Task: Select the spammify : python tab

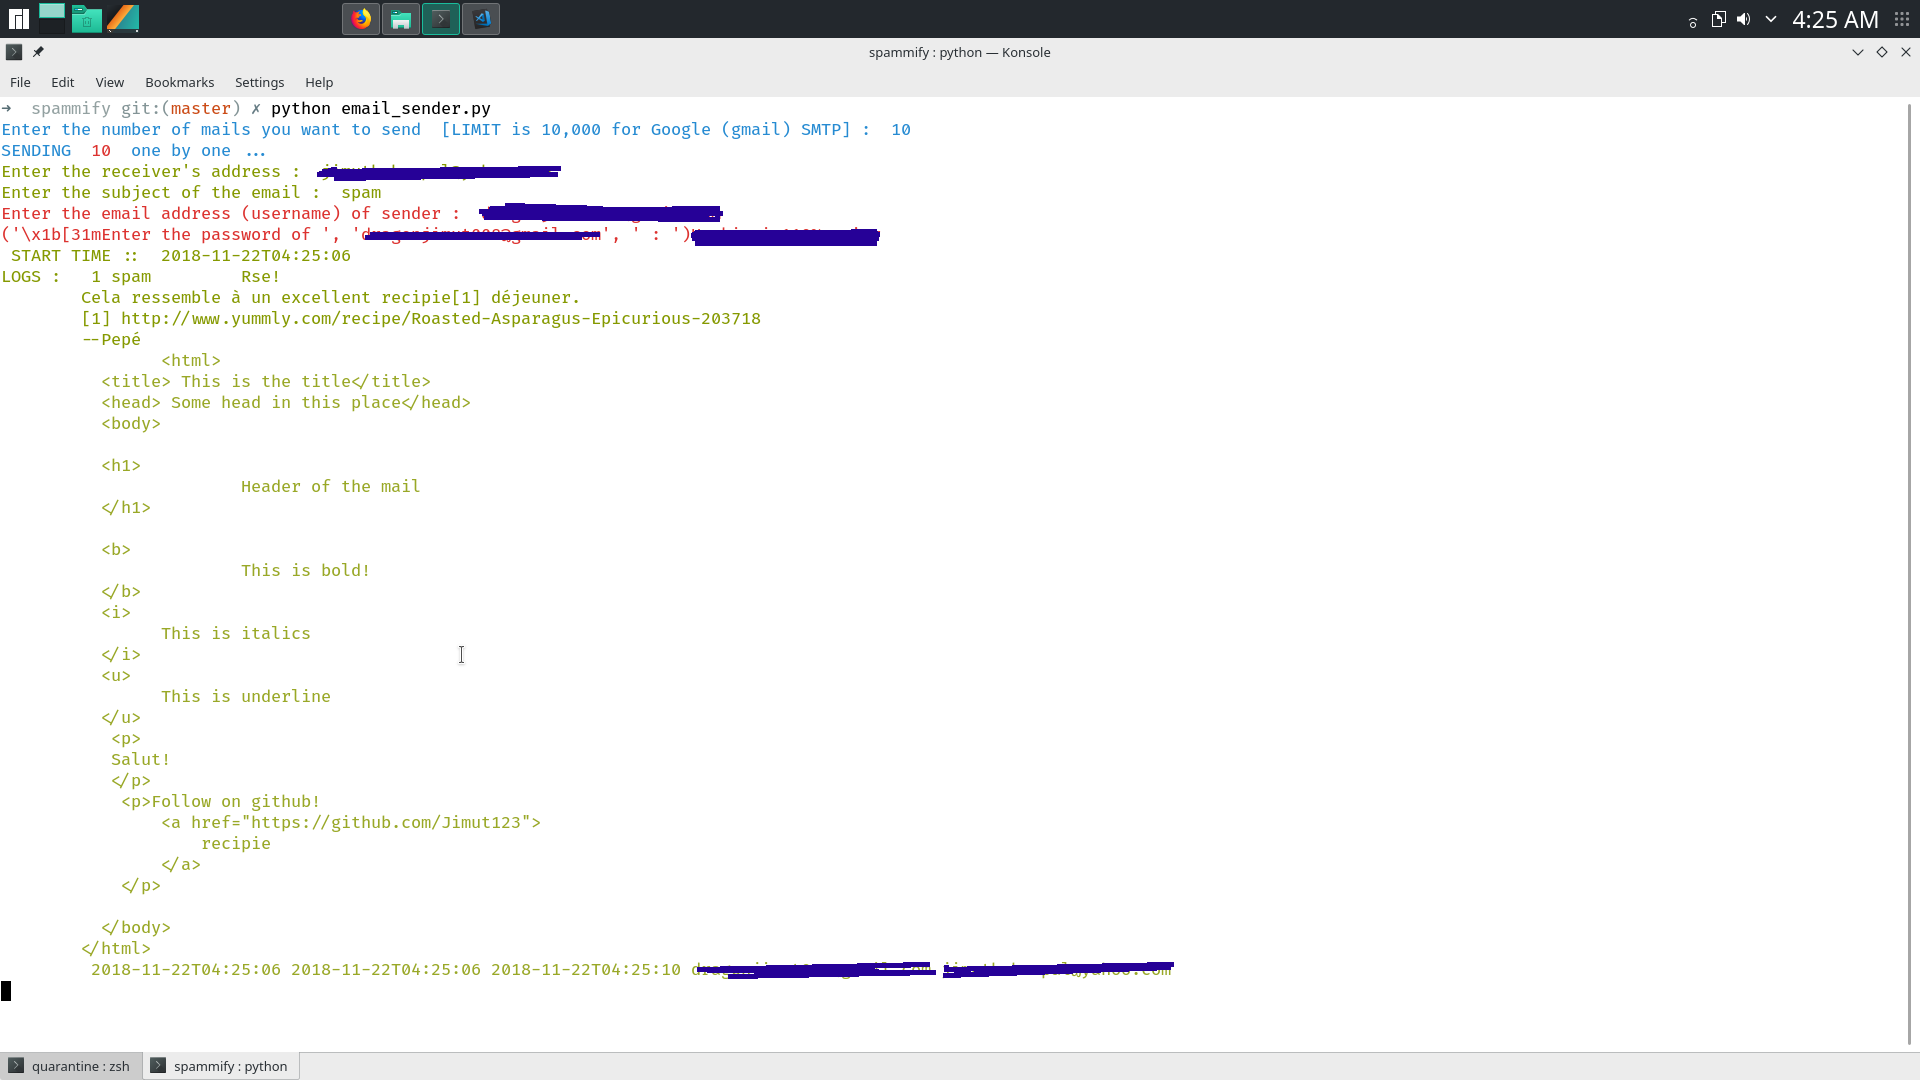Action: tap(220, 1066)
